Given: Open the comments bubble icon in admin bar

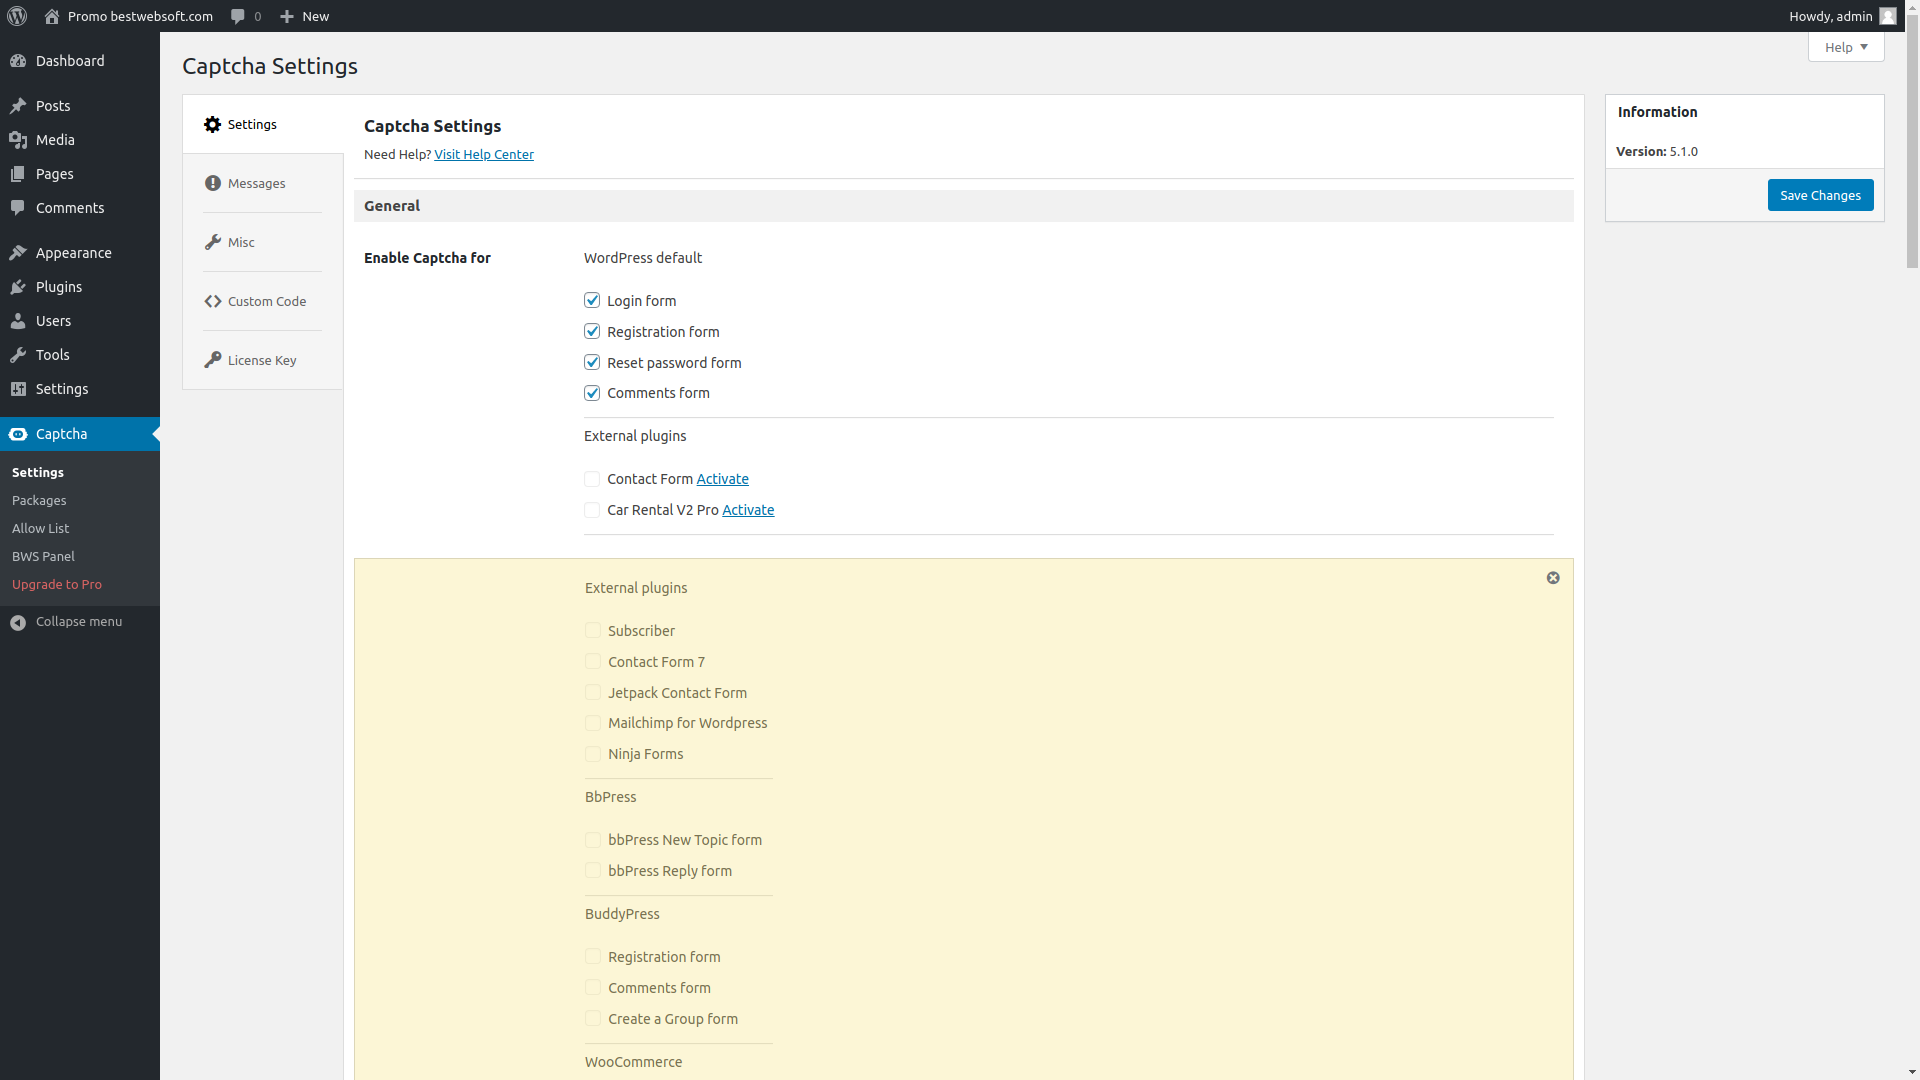Looking at the screenshot, I should 238,16.
